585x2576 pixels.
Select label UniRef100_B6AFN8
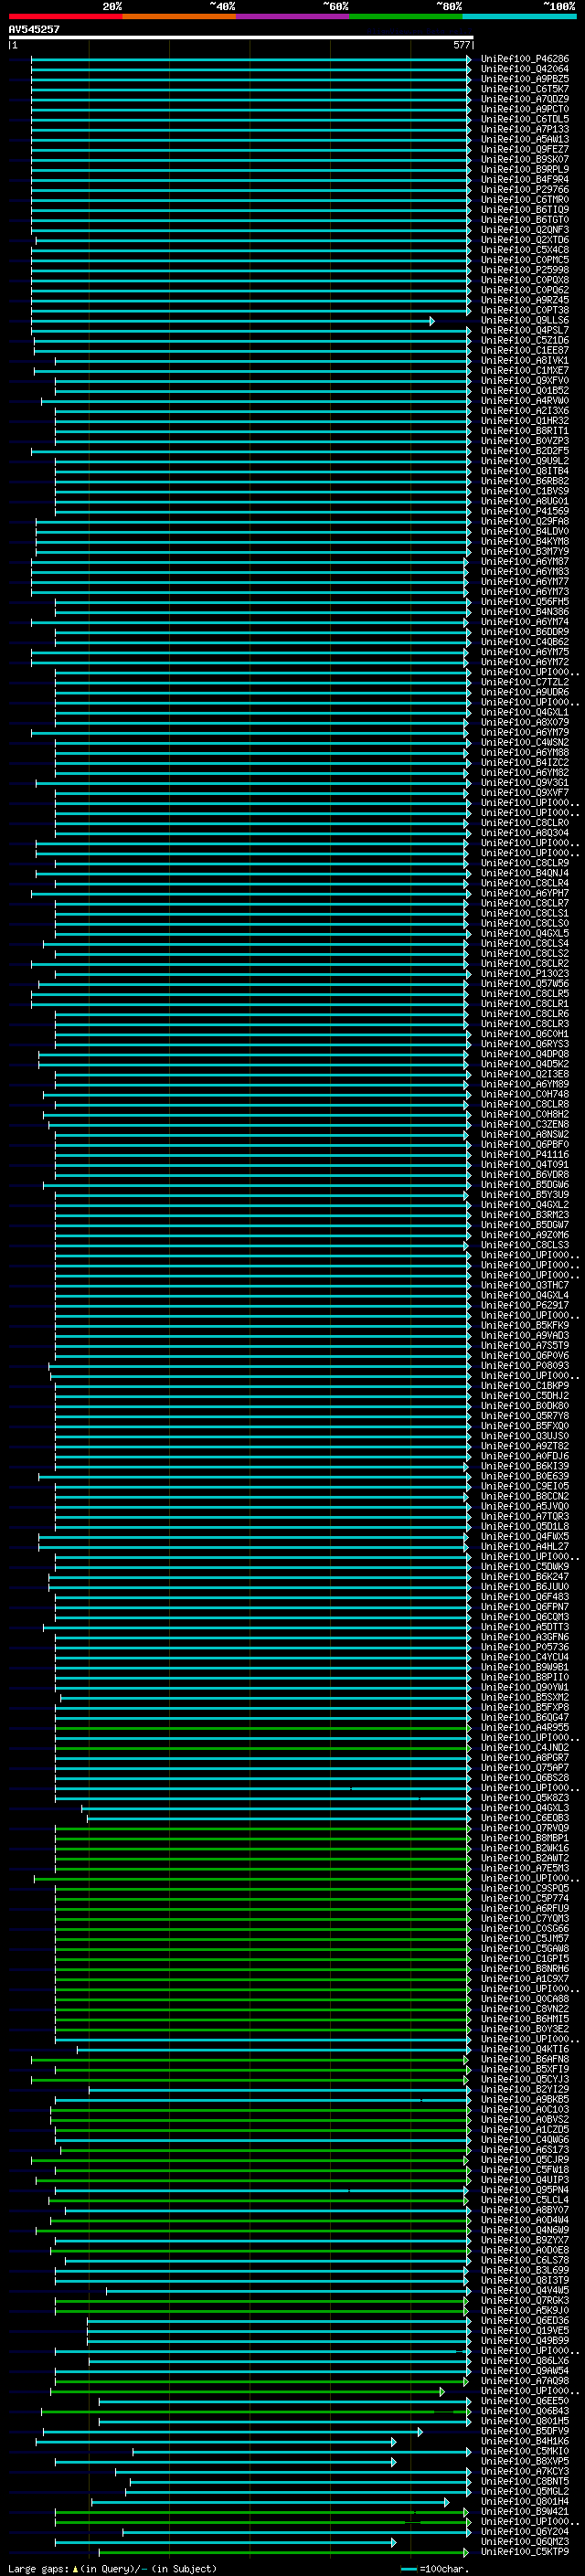pos(525,2059)
